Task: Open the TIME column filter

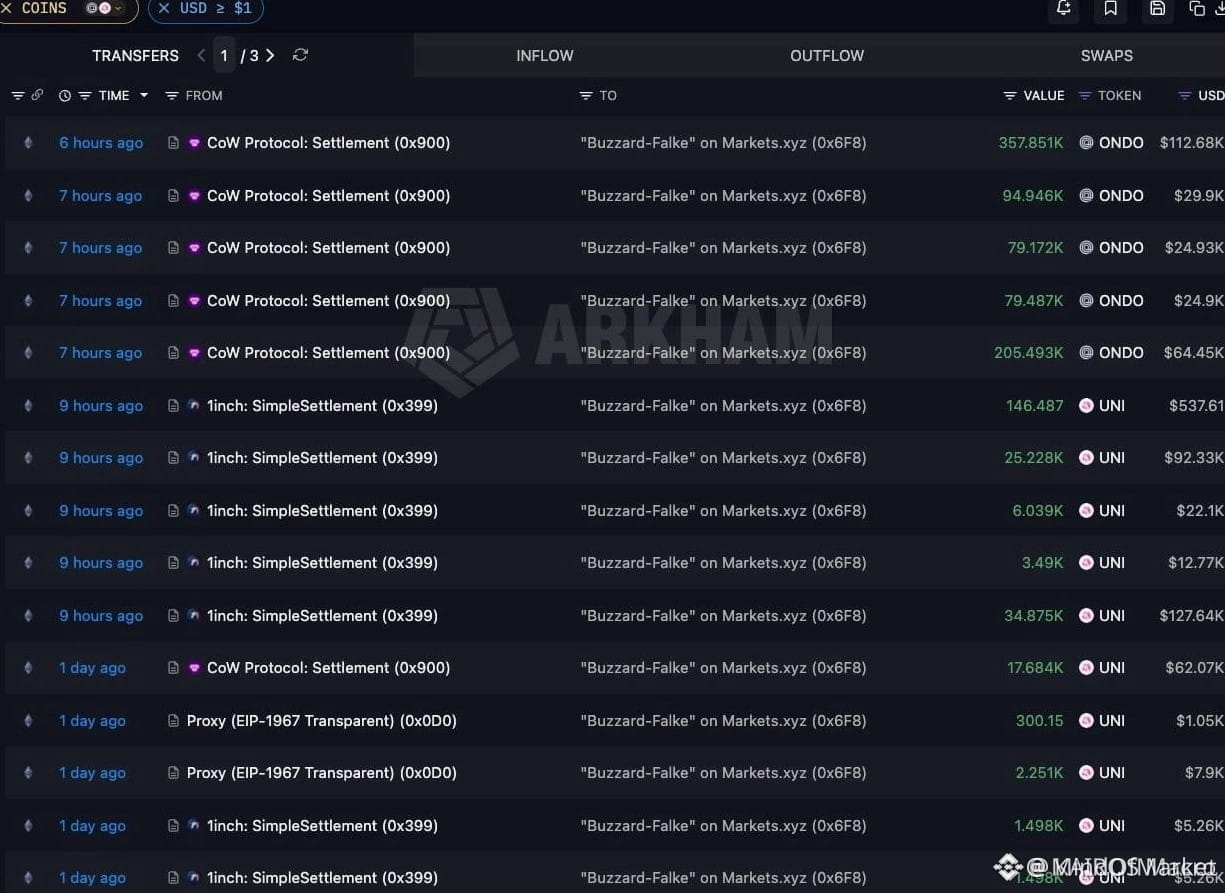Action: [85, 96]
